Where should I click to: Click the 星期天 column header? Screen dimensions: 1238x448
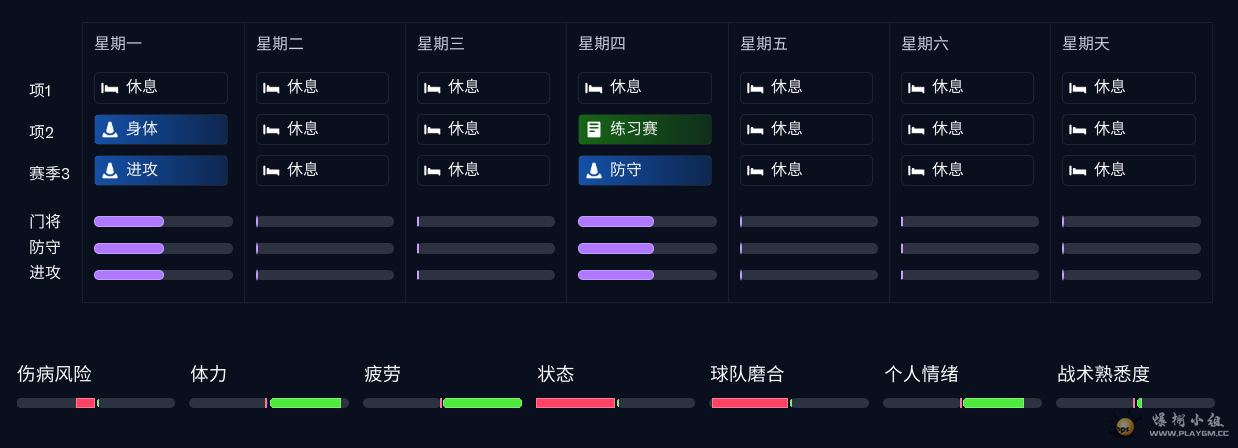point(1086,44)
